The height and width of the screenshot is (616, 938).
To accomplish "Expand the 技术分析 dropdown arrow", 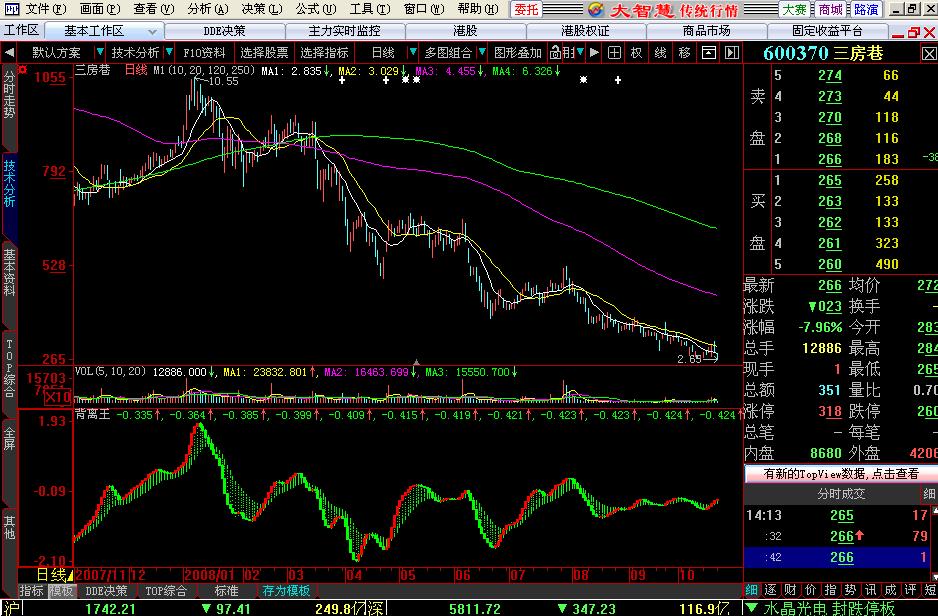I will [x=169, y=52].
